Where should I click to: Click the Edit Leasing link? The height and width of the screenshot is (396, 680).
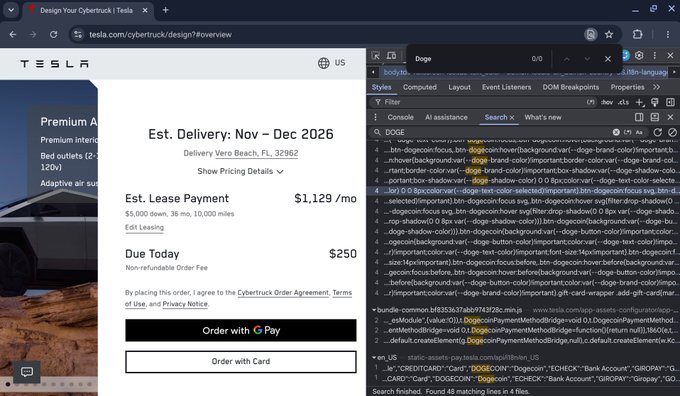coord(144,227)
